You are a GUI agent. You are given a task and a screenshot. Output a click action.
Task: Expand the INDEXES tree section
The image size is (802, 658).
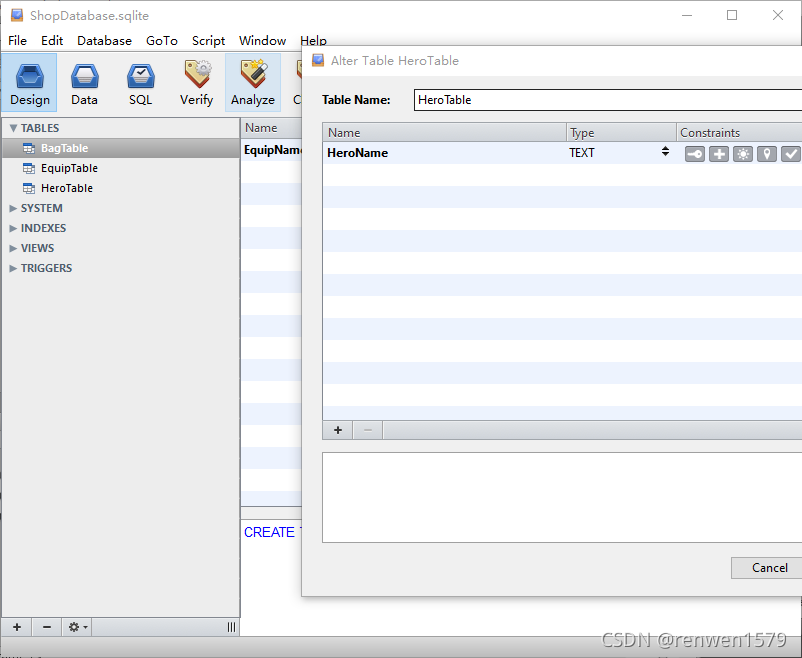pyautogui.click(x=13, y=228)
